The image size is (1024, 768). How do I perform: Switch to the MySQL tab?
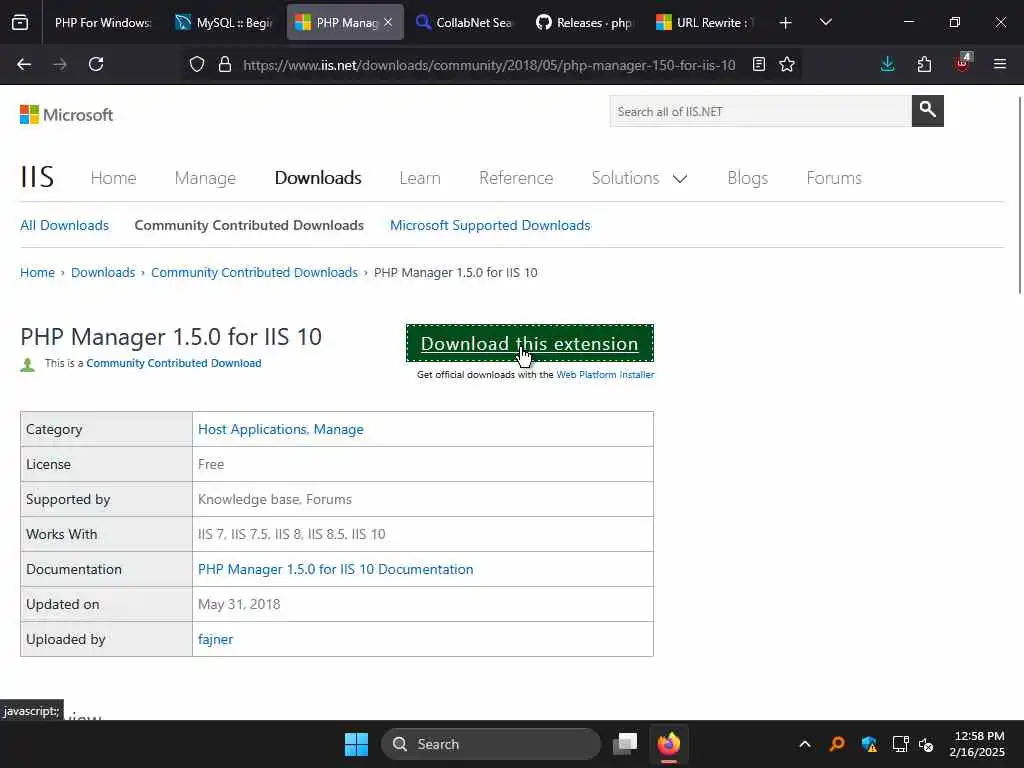(225, 23)
